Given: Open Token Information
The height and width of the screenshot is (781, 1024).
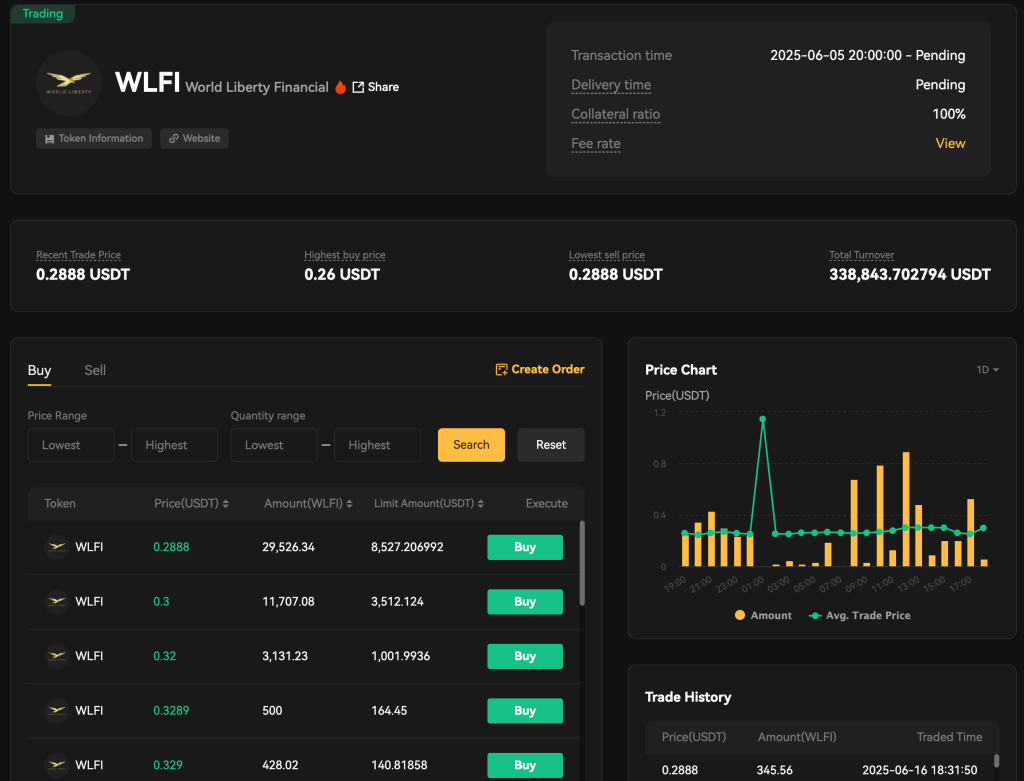Looking at the screenshot, I should 93,138.
